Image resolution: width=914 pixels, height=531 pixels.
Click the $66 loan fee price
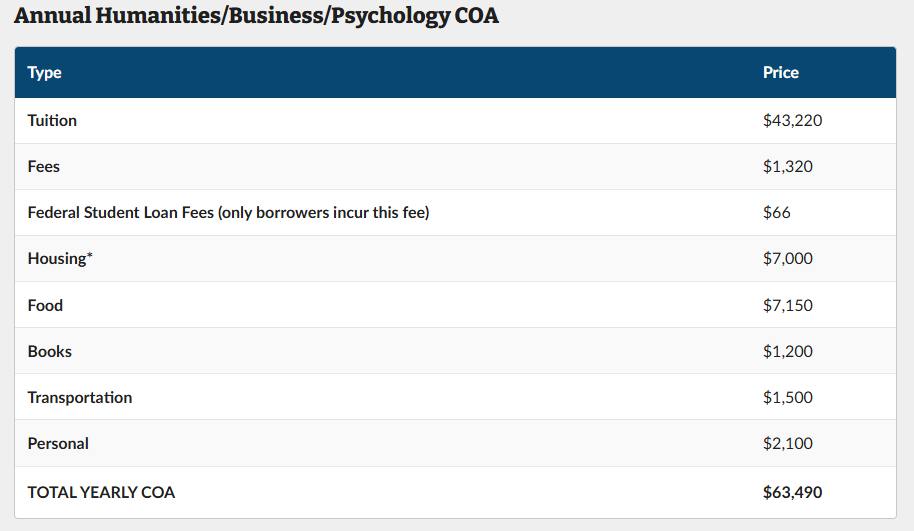coord(777,212)
